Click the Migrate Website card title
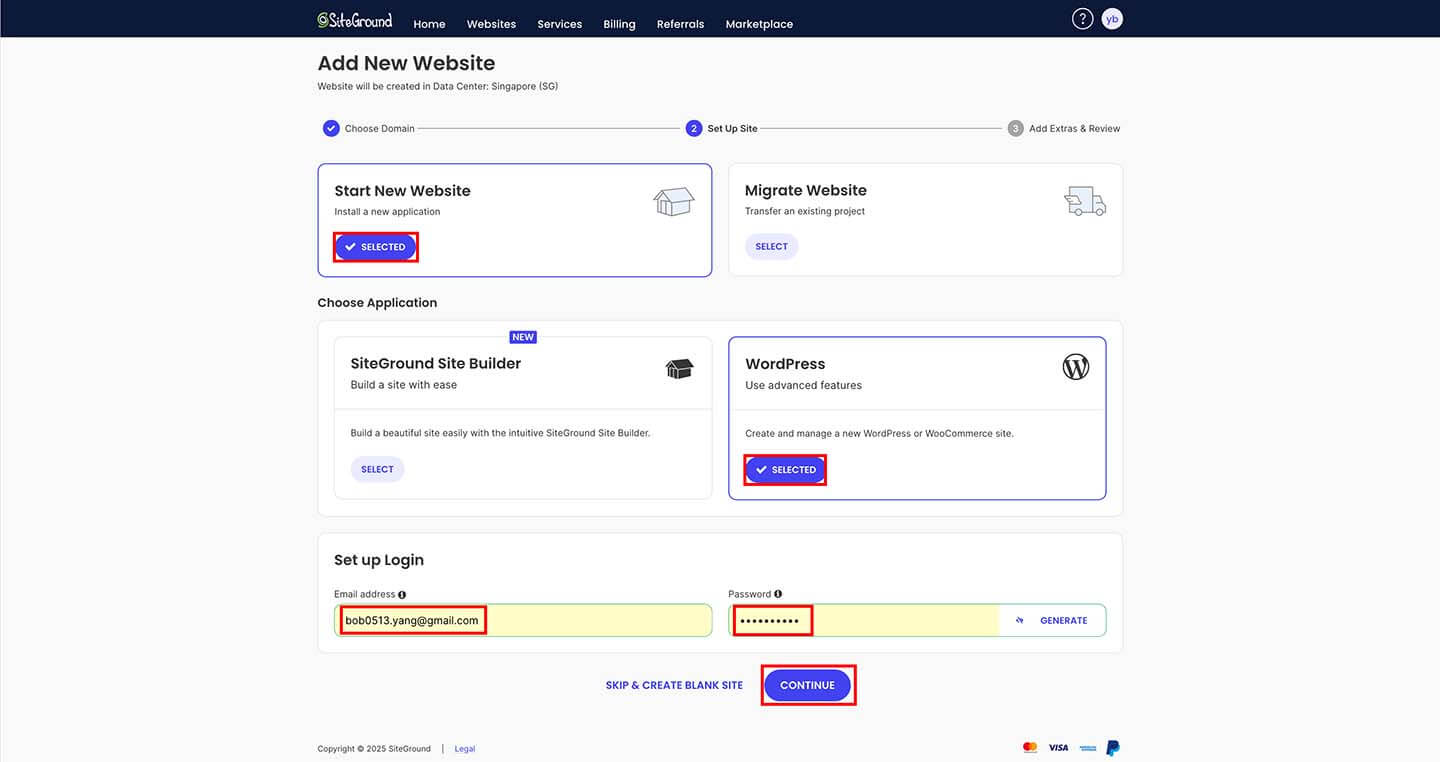Screen dimensions: 1440x762 (x=806, y=191)
